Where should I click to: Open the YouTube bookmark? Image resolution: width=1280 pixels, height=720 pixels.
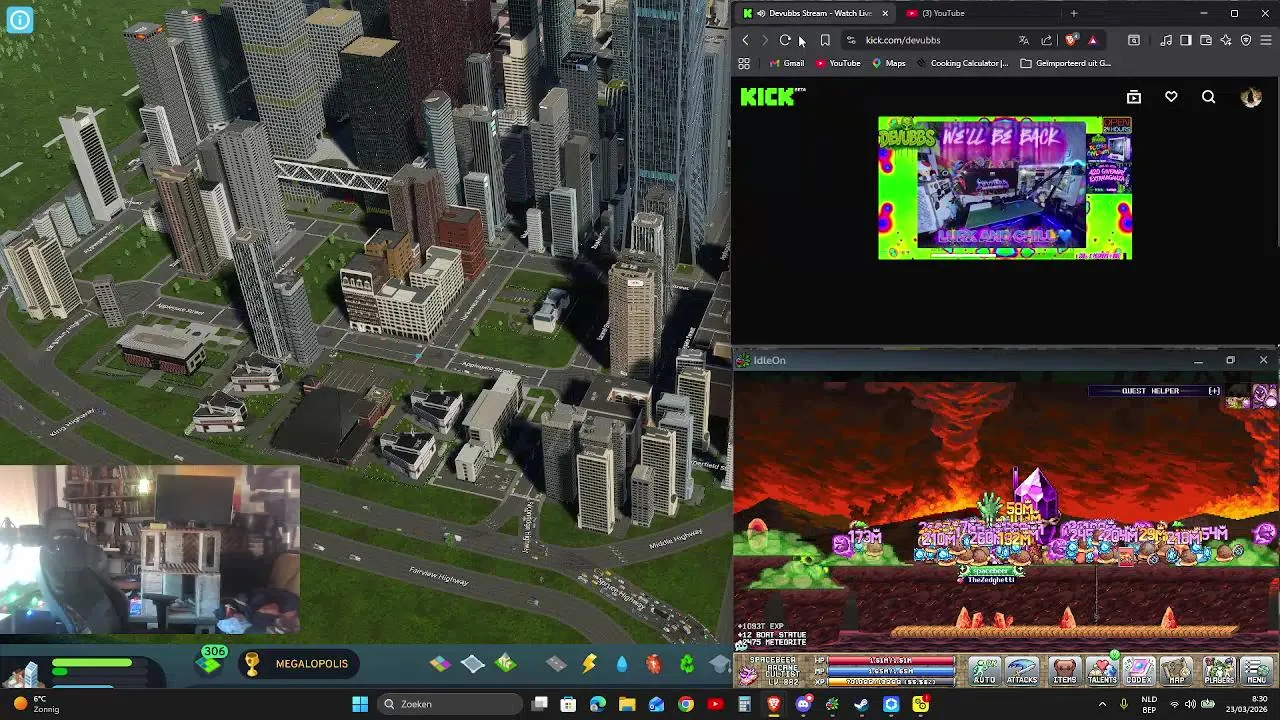pos(838,63)
